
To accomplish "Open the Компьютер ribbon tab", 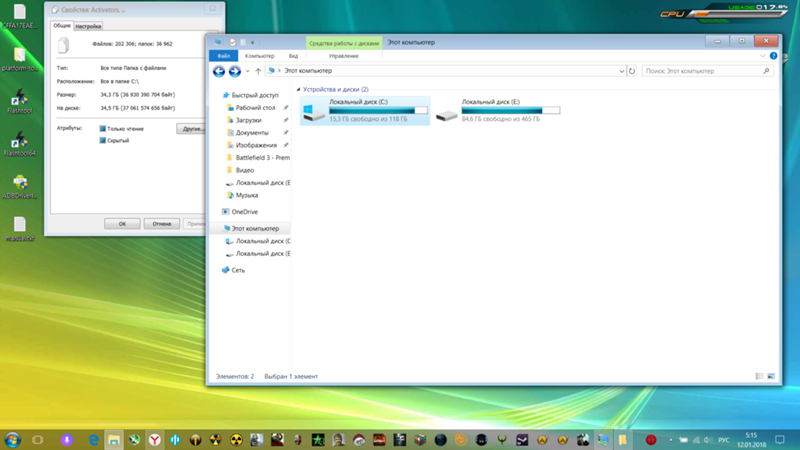I will tap(259, 56).
